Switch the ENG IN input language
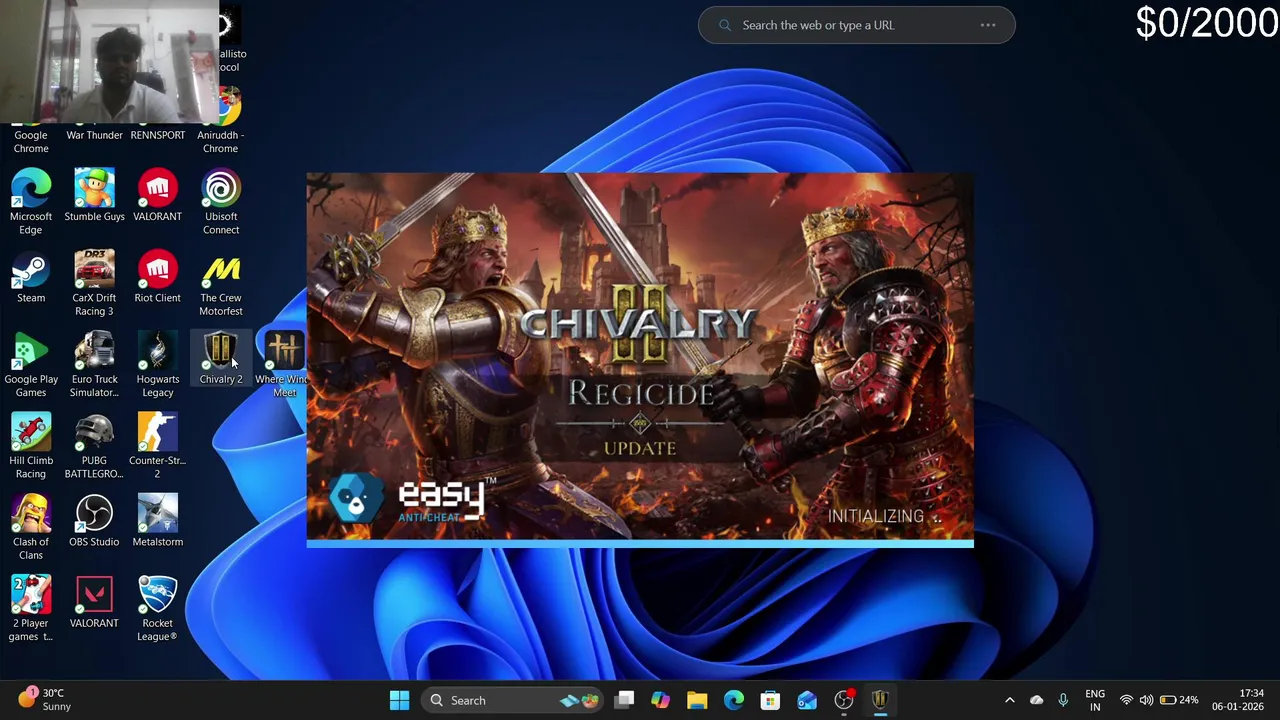 click(x=1095, y=700)
